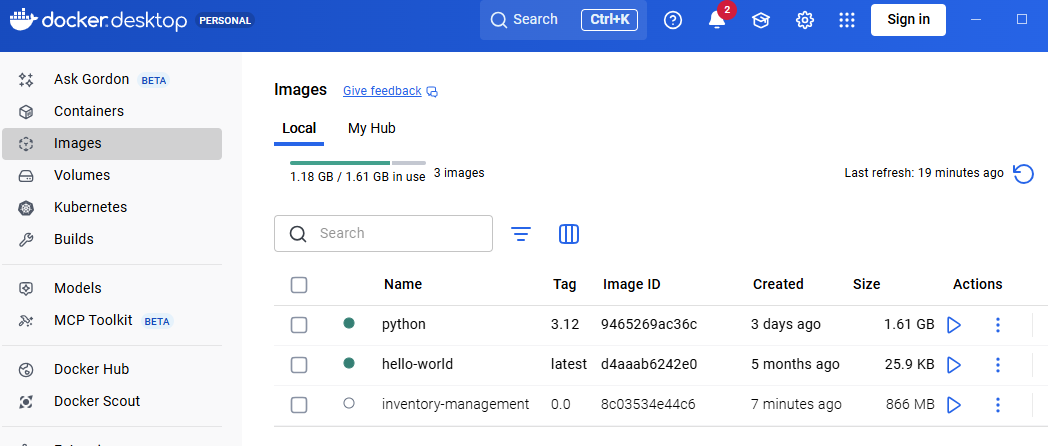Run the inventory-management image
Screen dimensions: 1048x446
(x=954, y=405)
